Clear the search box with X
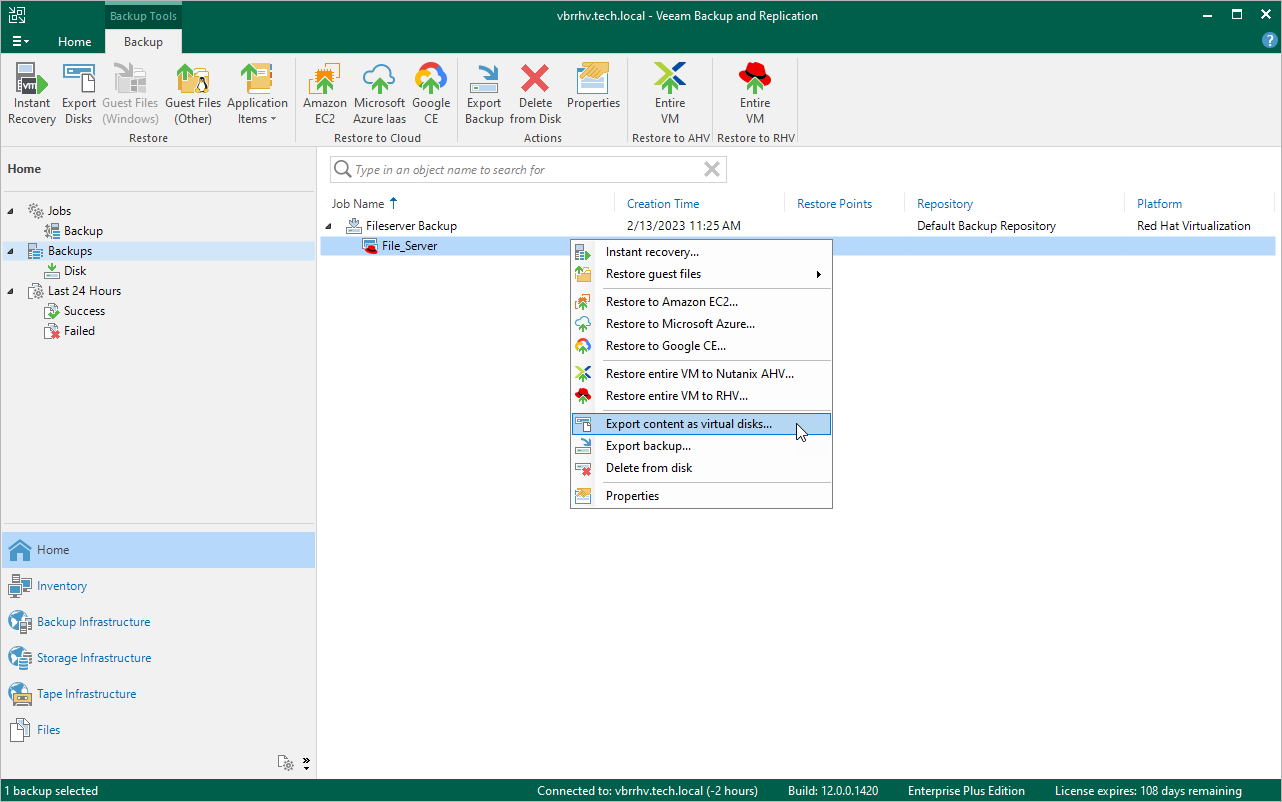 click(712, 170)
